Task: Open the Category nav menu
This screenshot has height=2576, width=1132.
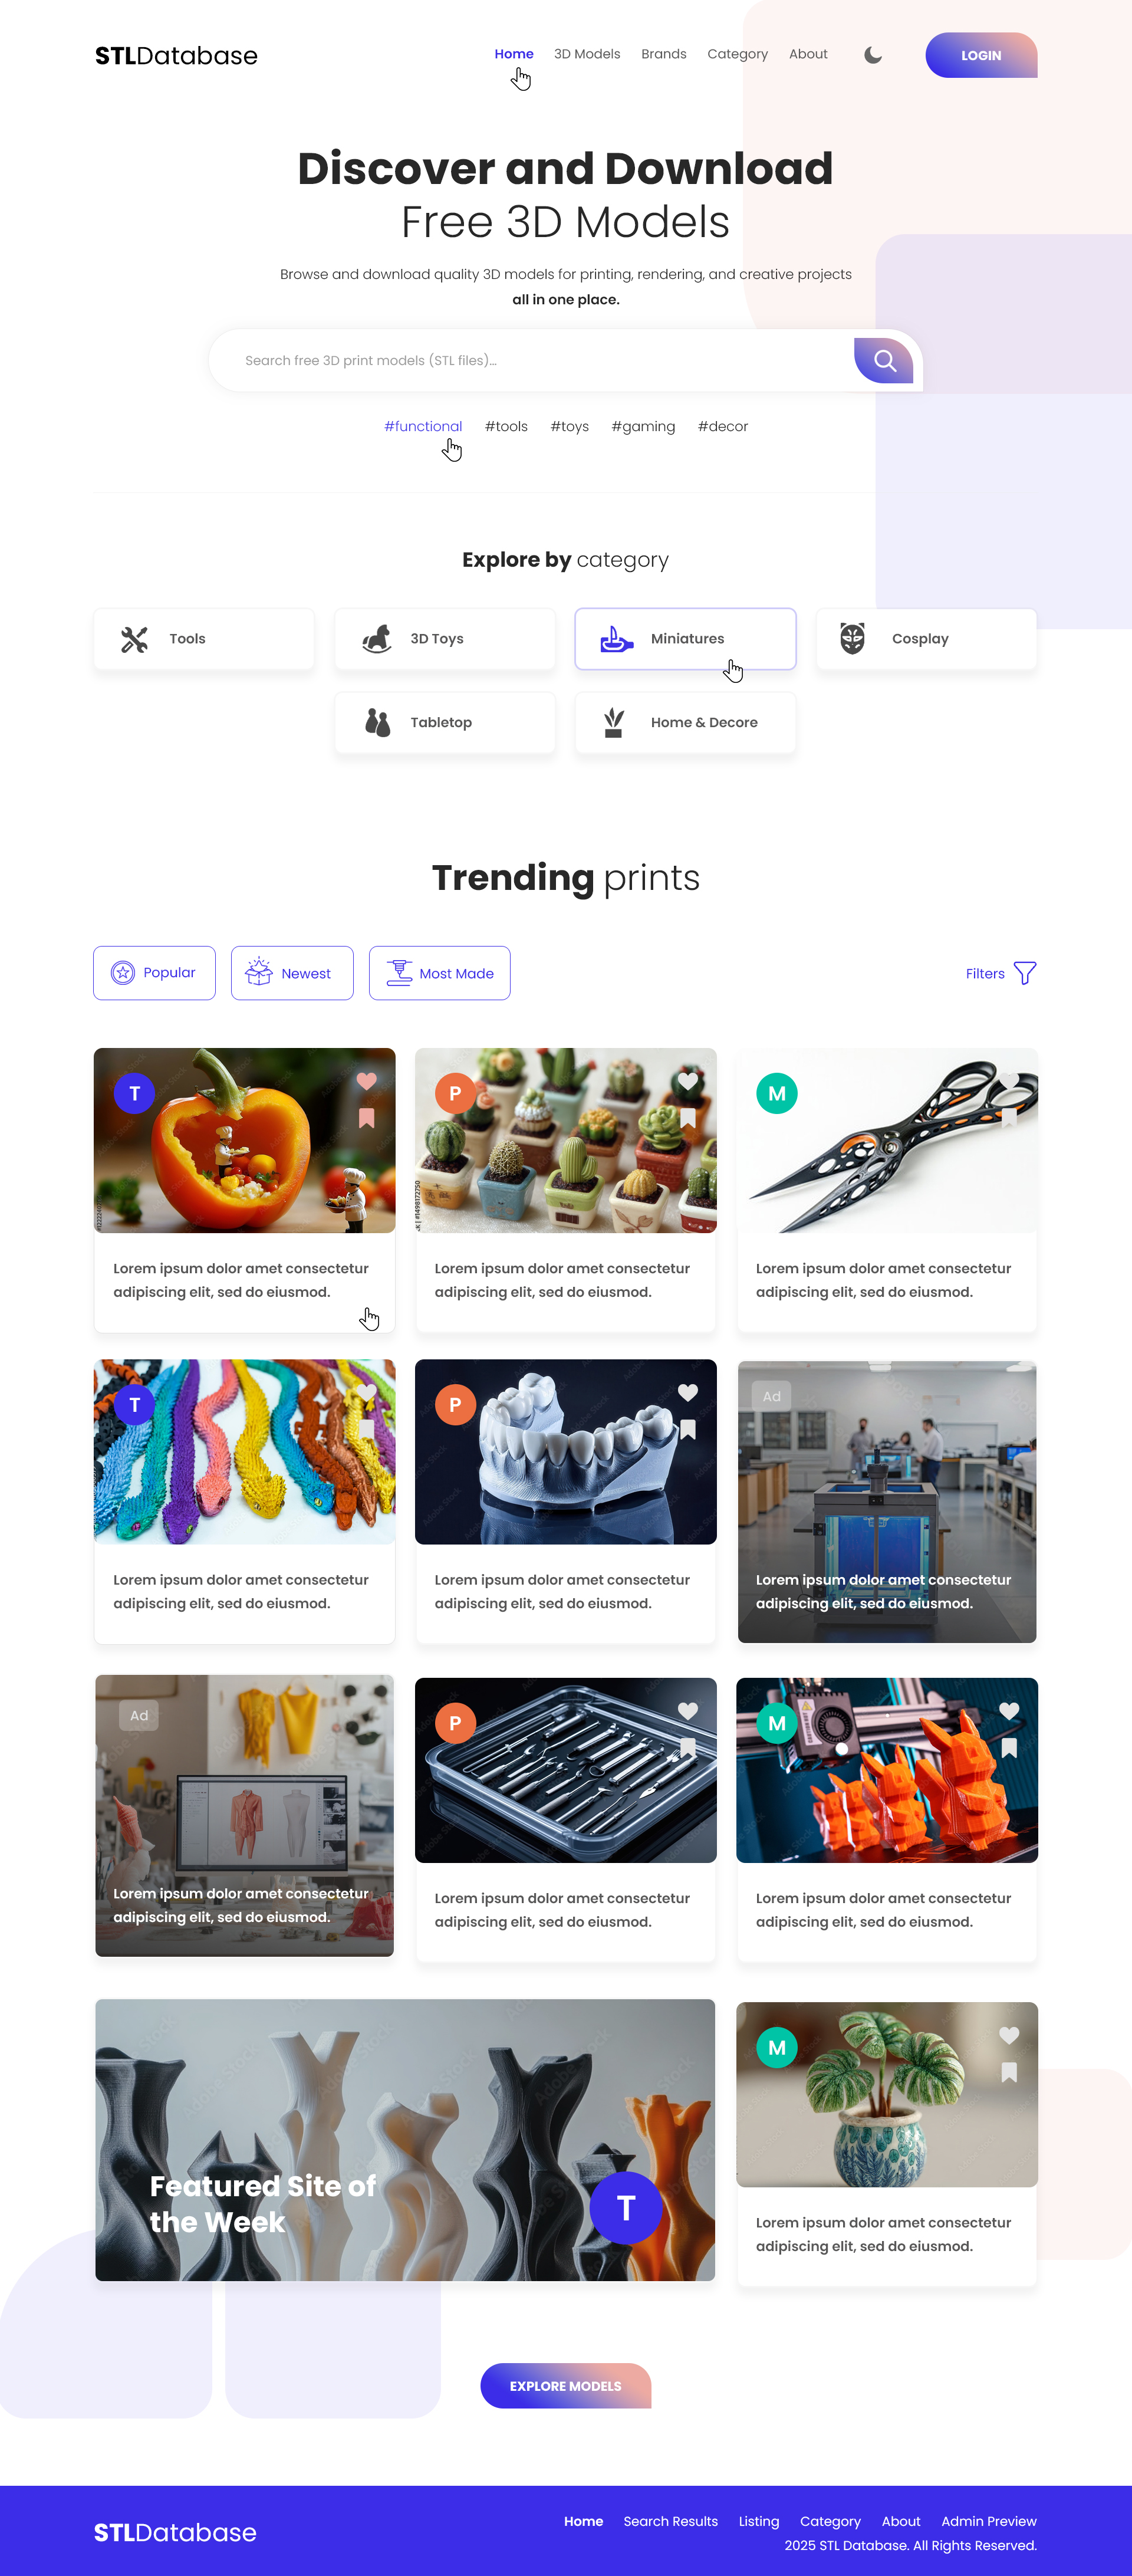Action: coord(737,54)
